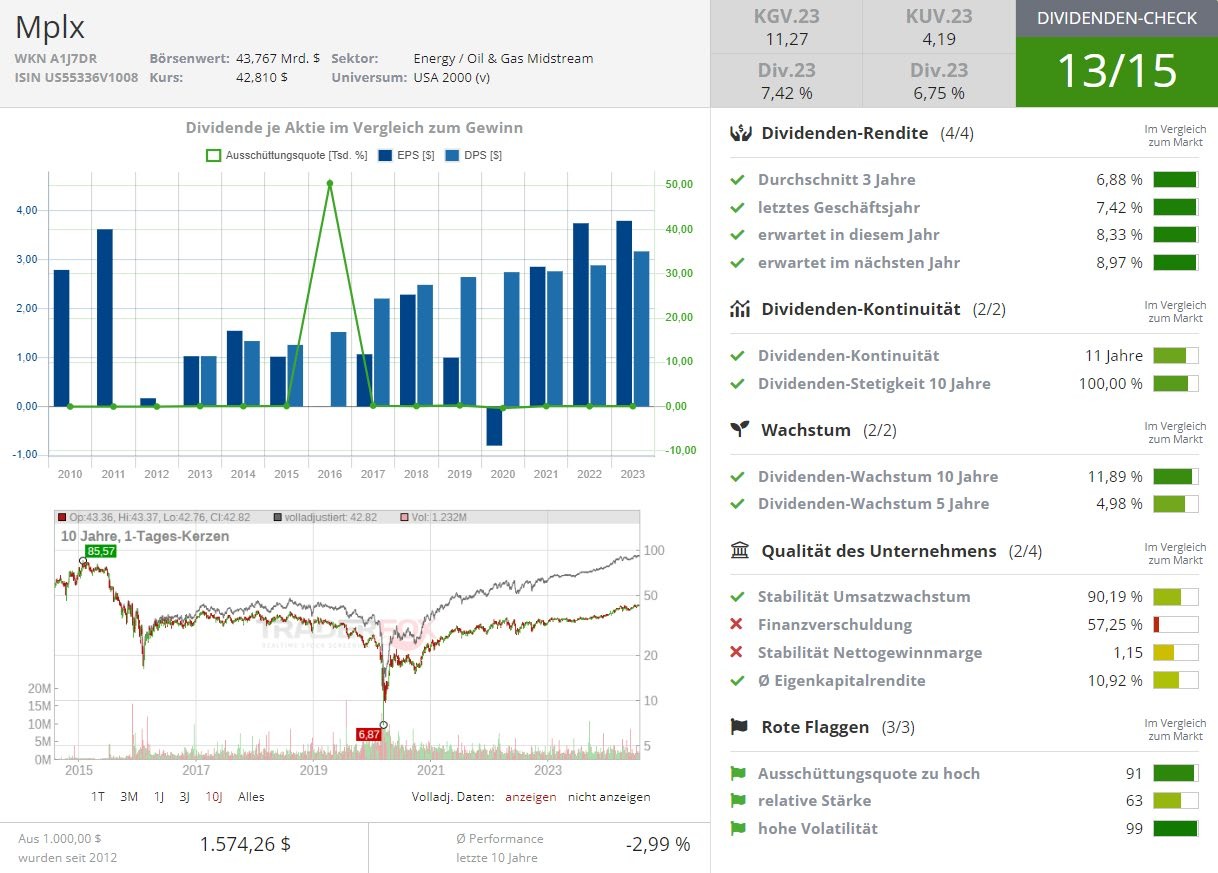Click the checkmark next to Ø Eigenkapitalrendite

[737, 681]
